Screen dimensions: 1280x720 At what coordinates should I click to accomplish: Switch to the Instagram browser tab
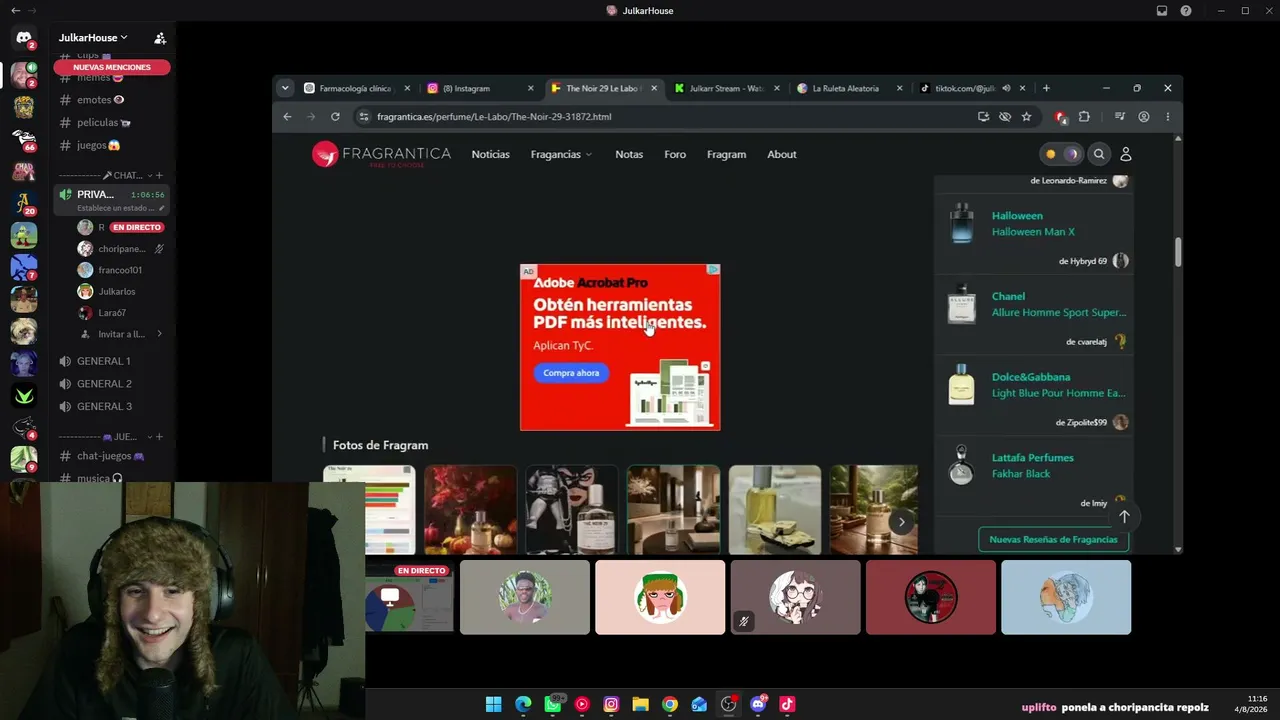(478, 88)
